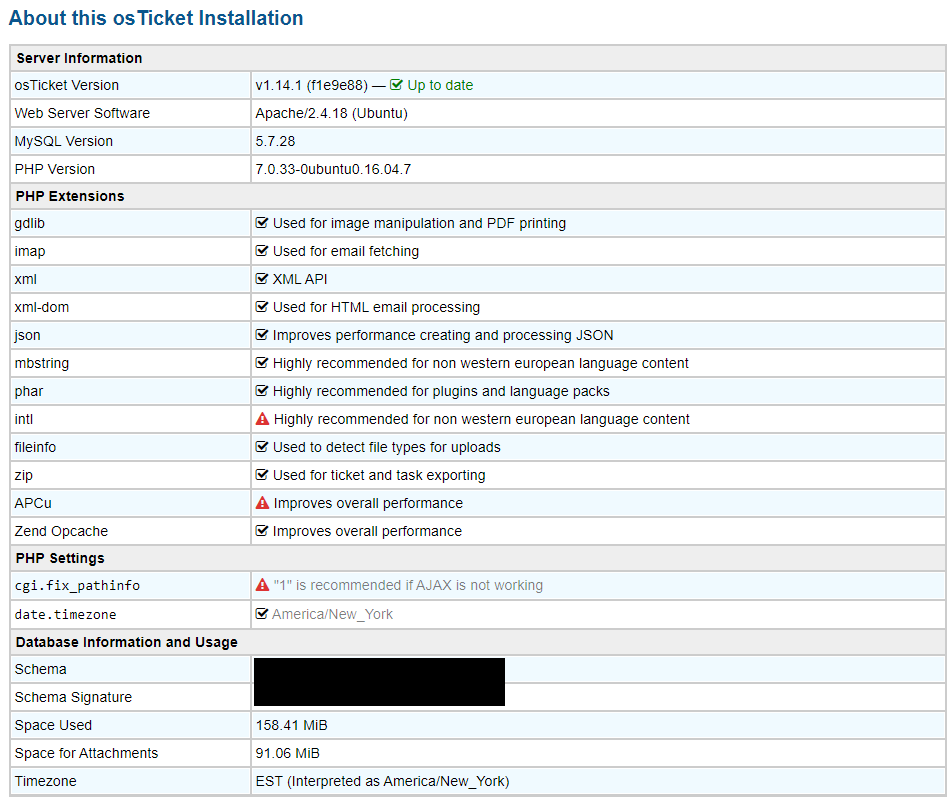Click the Up to date status link
The width and height of the screenshot is (952, 800).
pyautogui.click(x=440, y=85)
